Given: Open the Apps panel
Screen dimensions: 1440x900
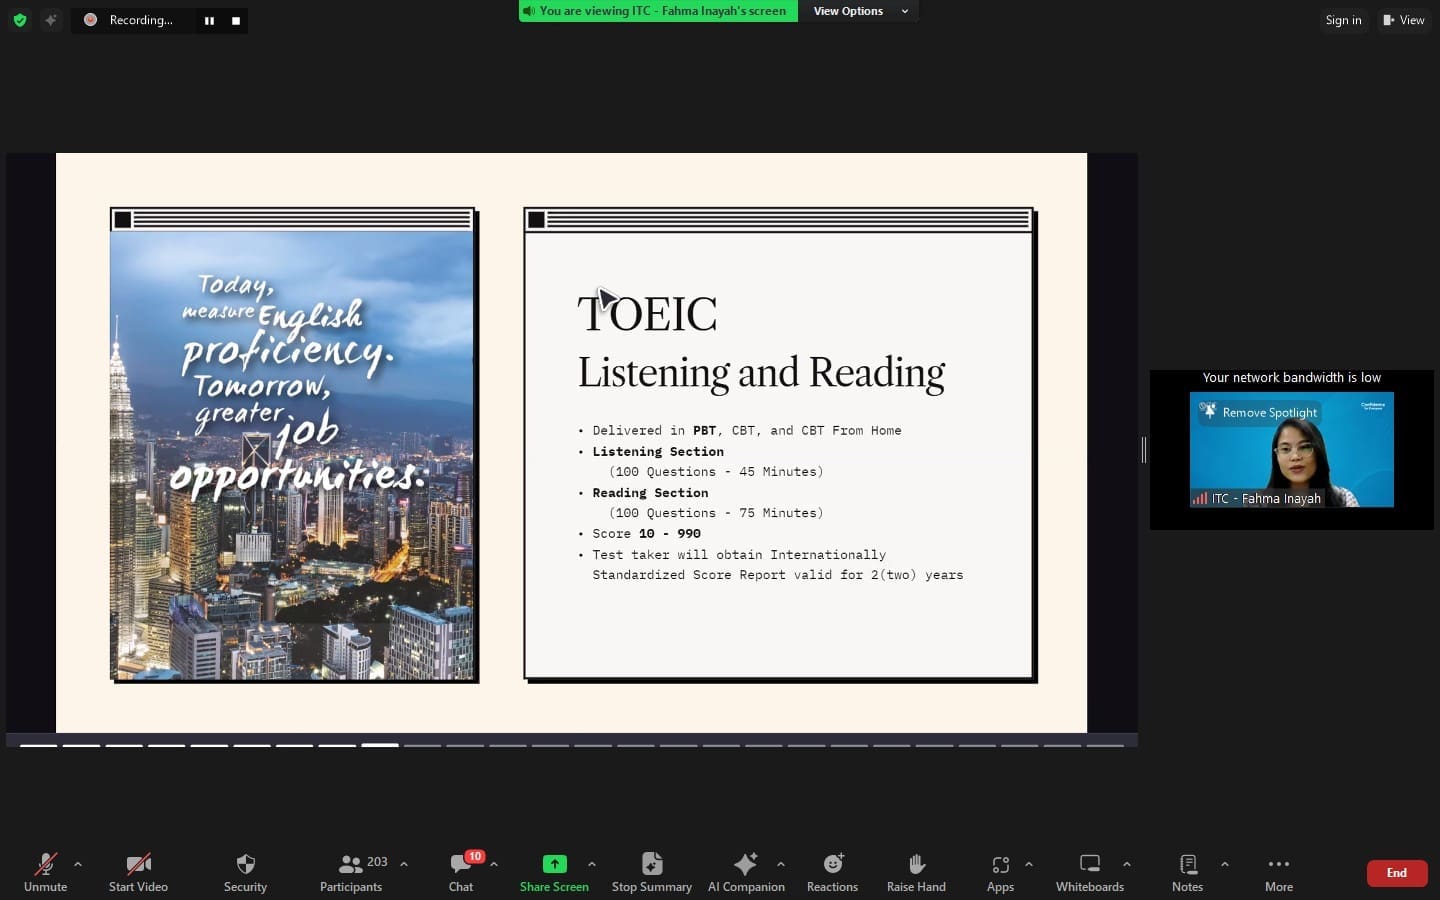Looking at the screenshot, I should click(x=1000, y=872).
